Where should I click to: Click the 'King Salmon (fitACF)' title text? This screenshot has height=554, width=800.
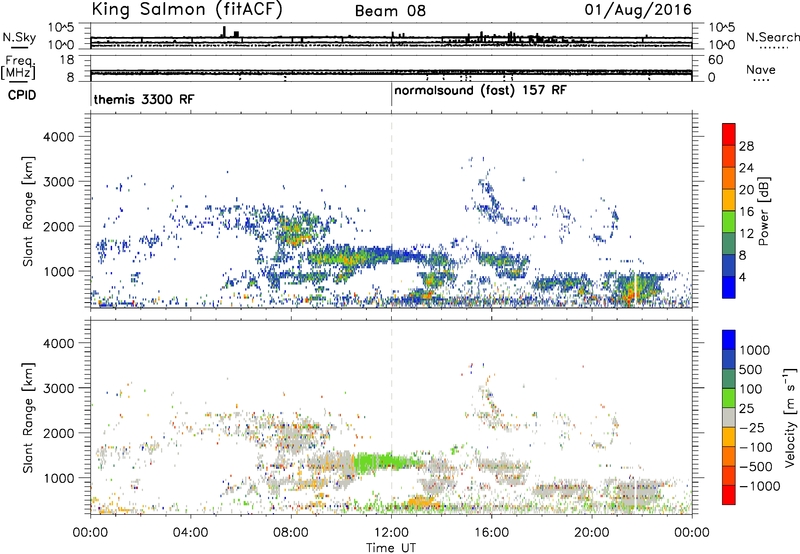[187, 9]
